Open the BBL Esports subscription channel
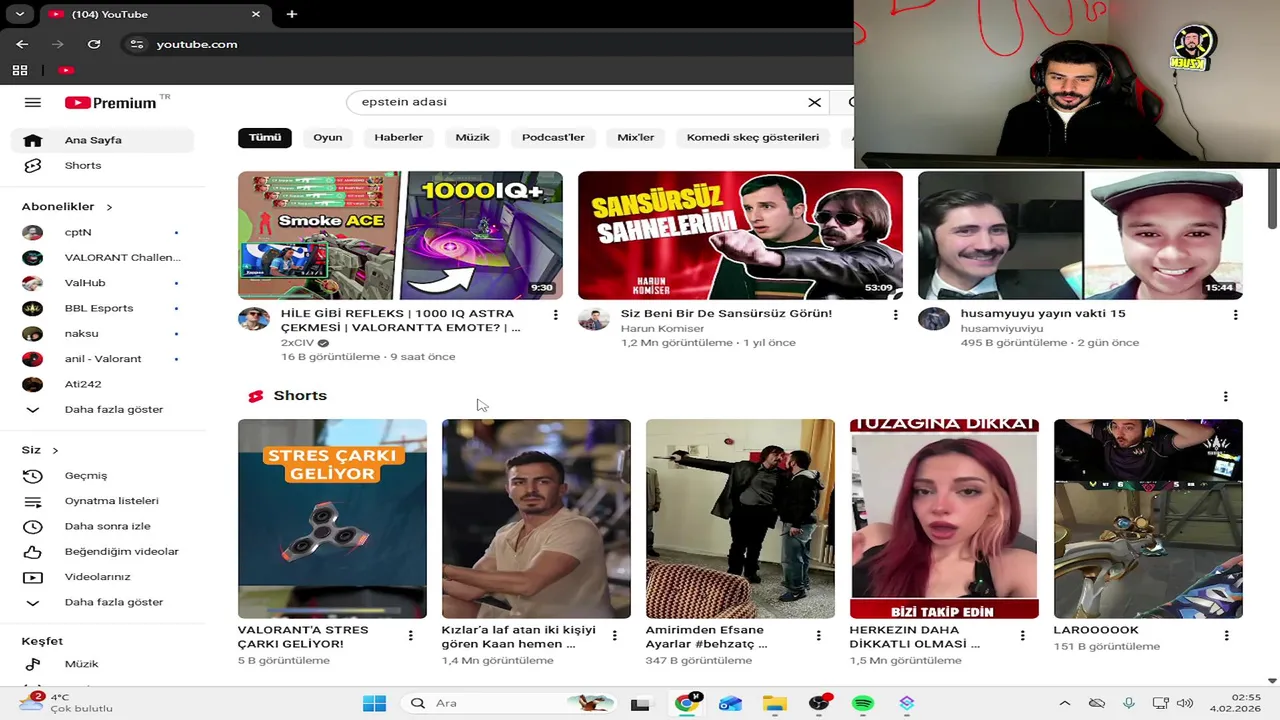 (x=102, y=308)
